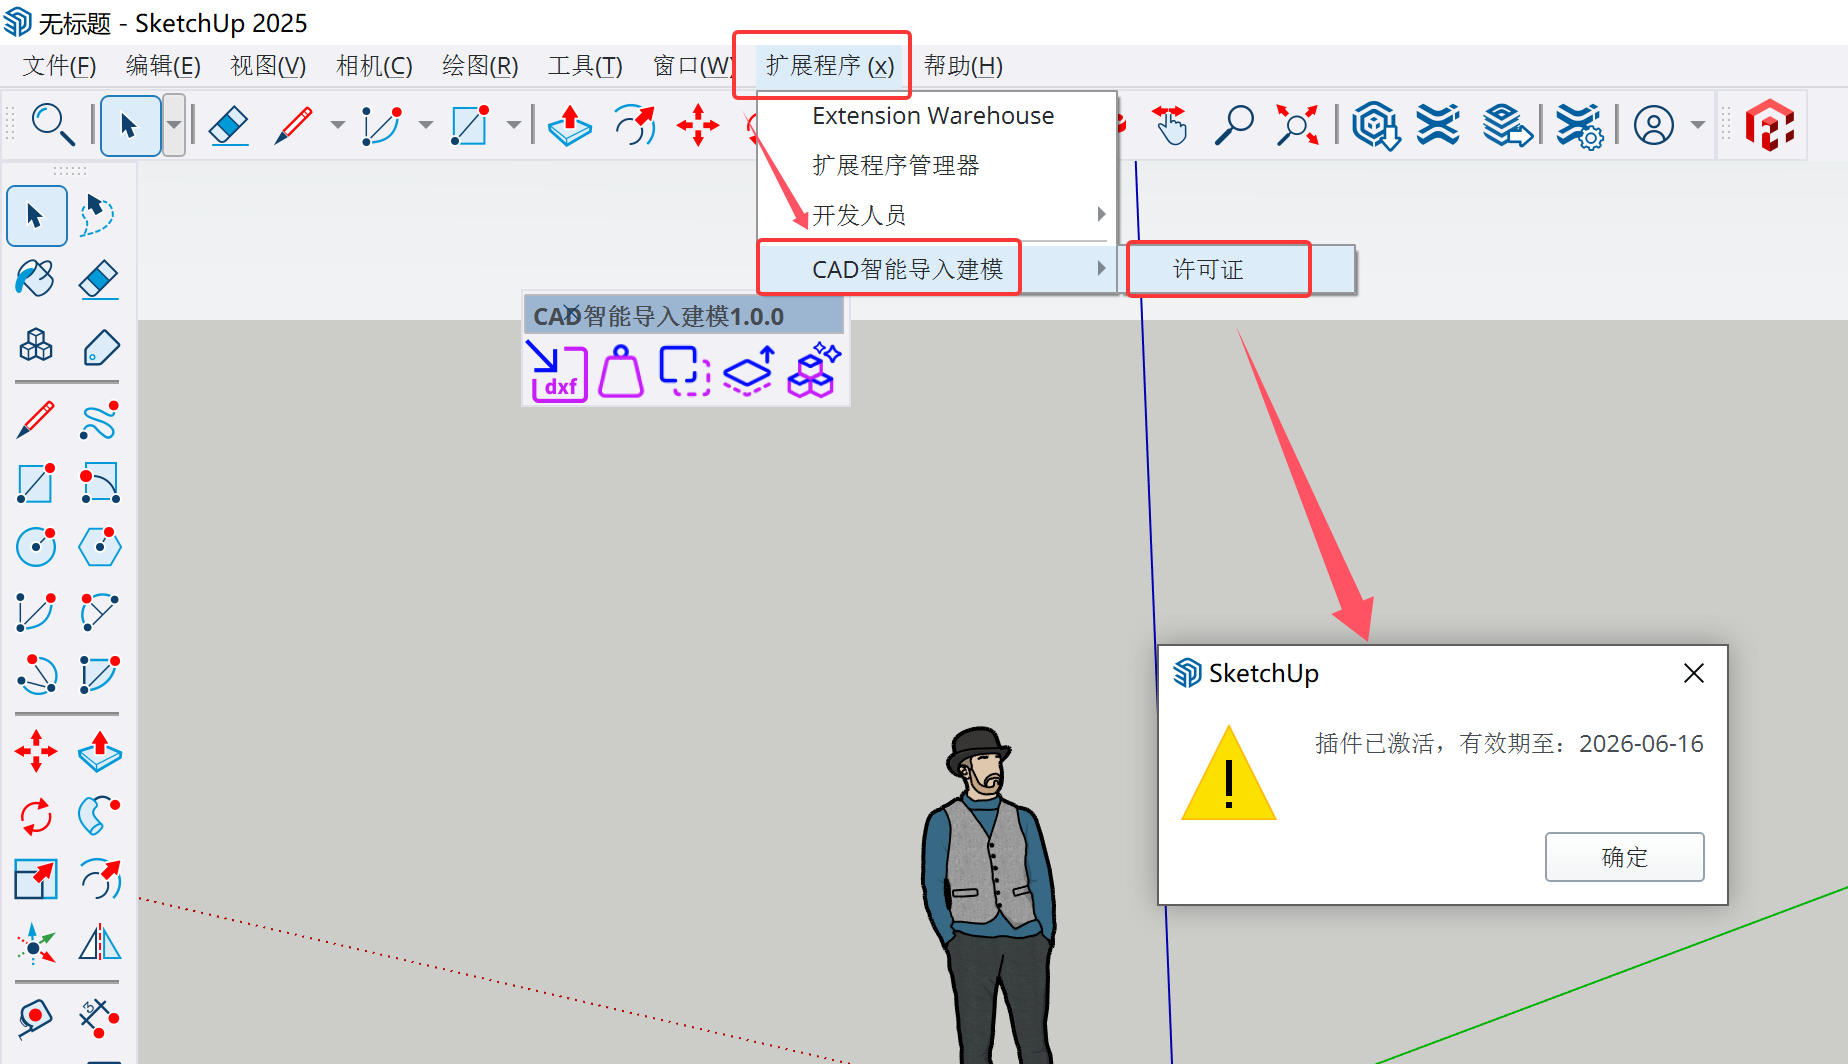Choose Extension Warehouse menu entry

[933, 116]
